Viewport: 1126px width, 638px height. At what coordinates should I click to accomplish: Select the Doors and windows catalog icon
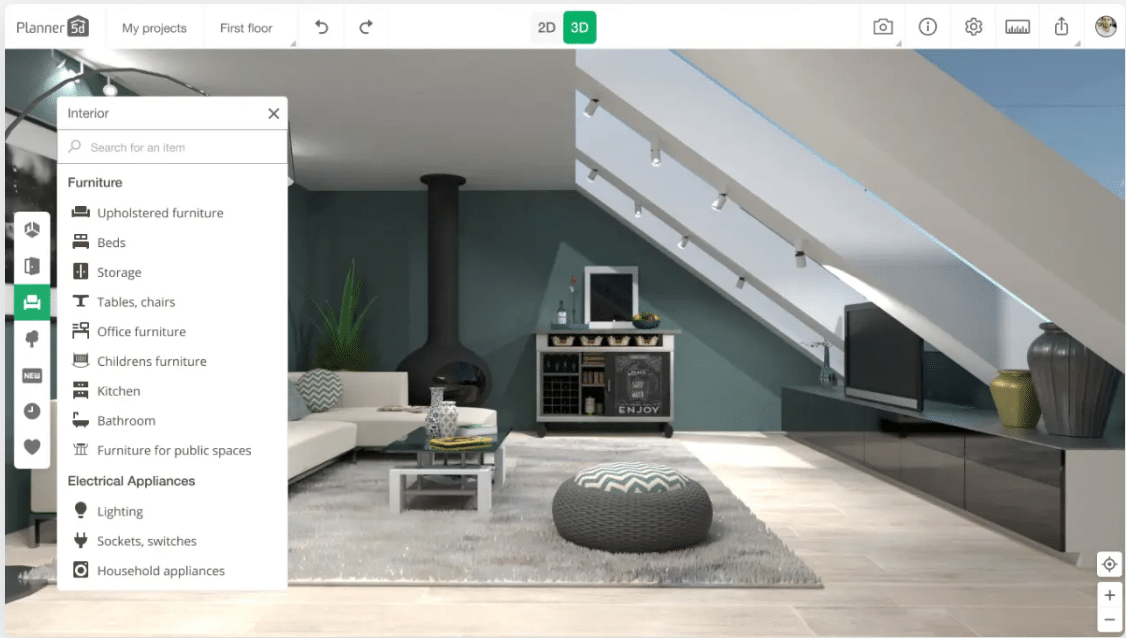[x=31, y=265]
